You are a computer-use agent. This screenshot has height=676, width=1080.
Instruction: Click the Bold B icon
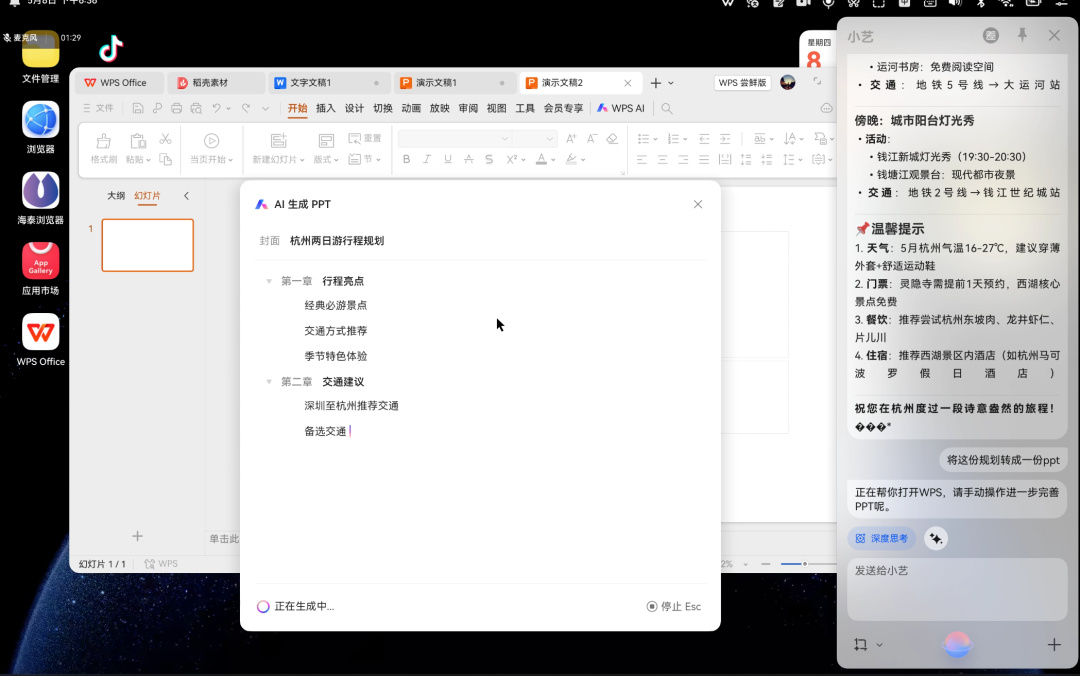pos(406,159)
